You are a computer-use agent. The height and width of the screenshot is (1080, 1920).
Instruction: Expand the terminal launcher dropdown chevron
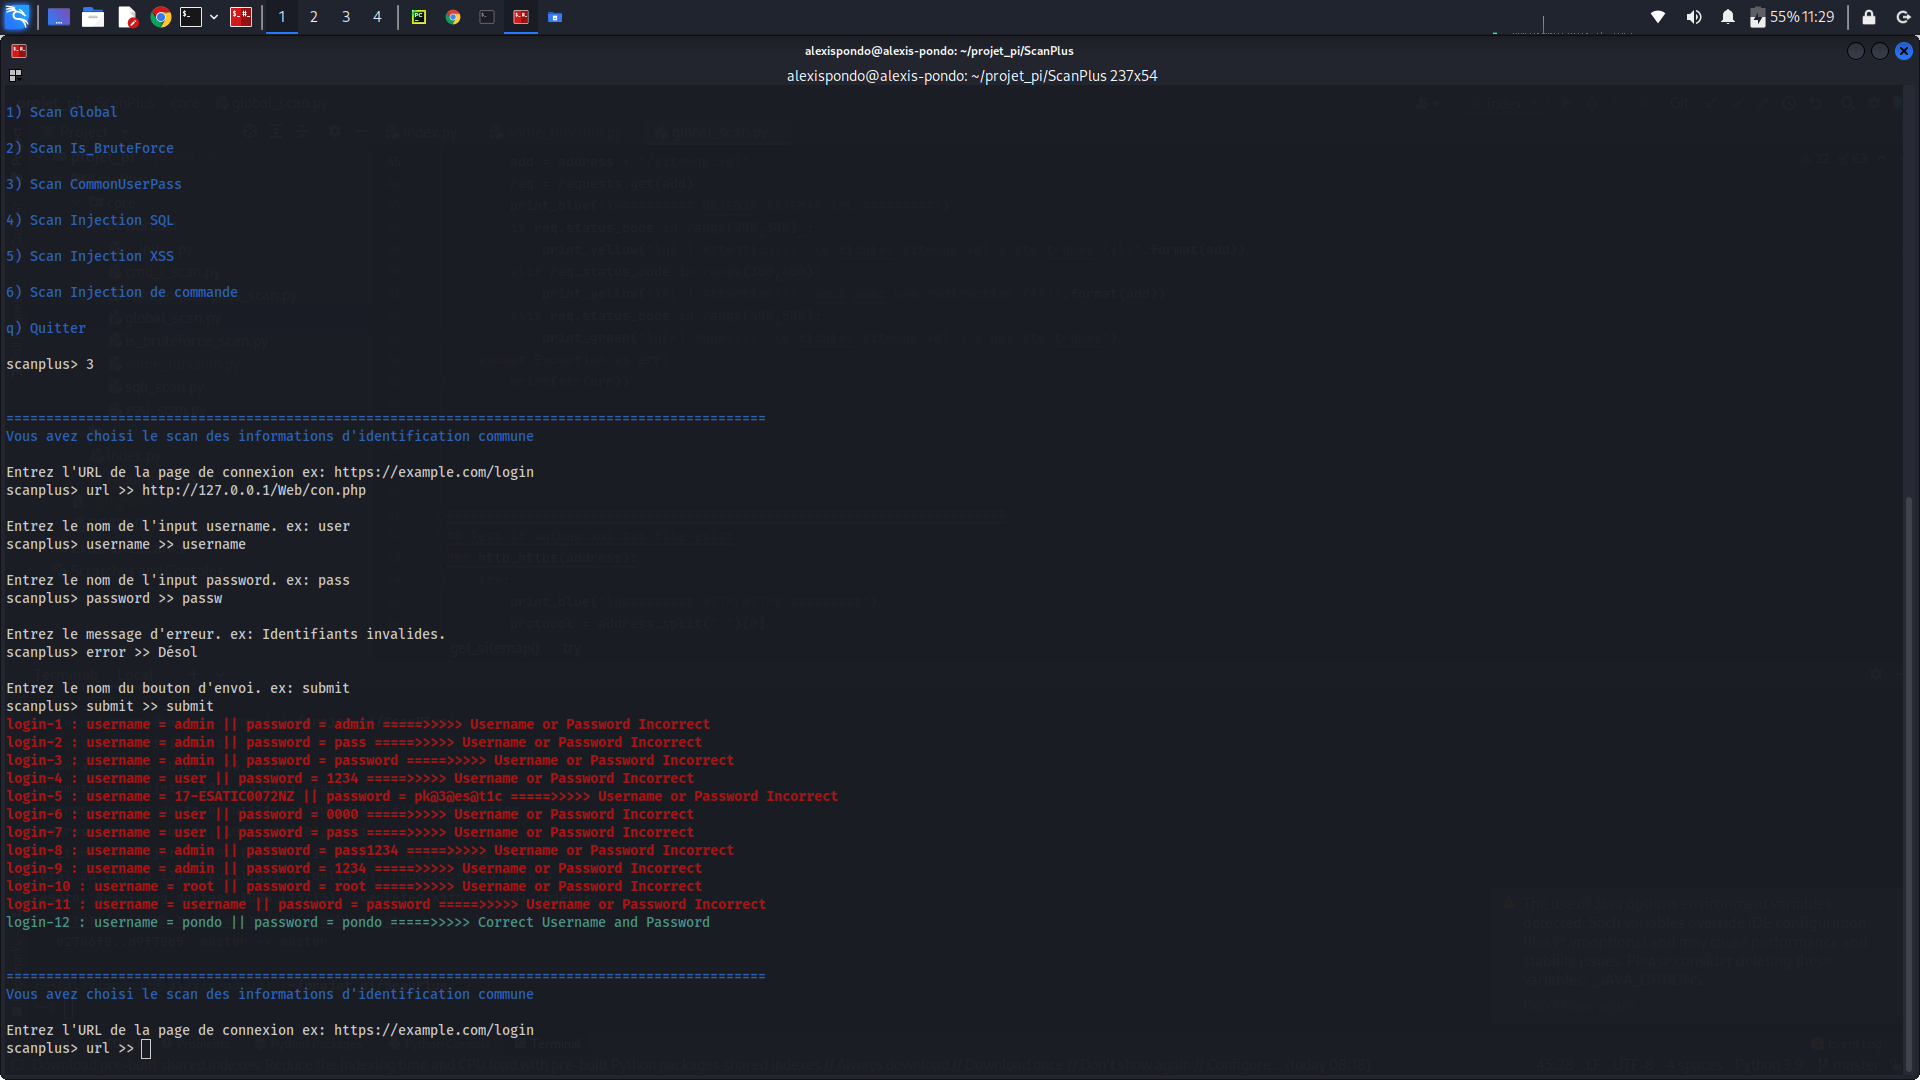coord(213,17)
